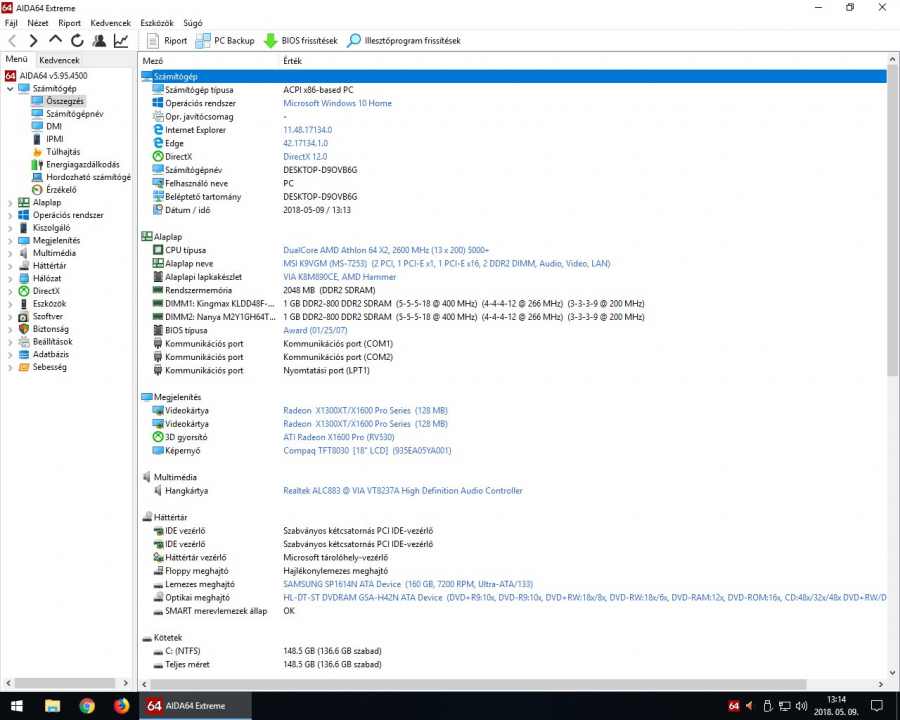Viewport: 900px width, 720px height.
Task: Open PC Backup from toolbar
Action: [225, 41]
